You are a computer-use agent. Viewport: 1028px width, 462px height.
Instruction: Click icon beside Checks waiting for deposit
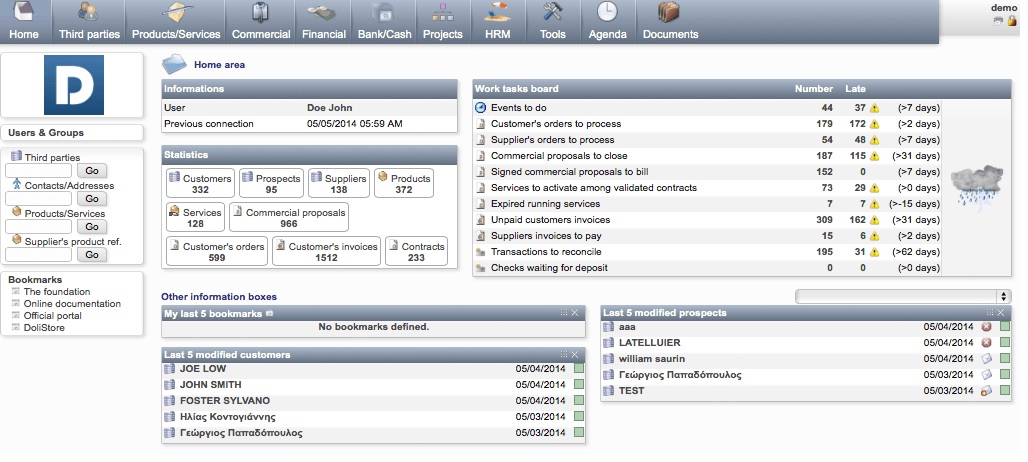pos(481,268)
